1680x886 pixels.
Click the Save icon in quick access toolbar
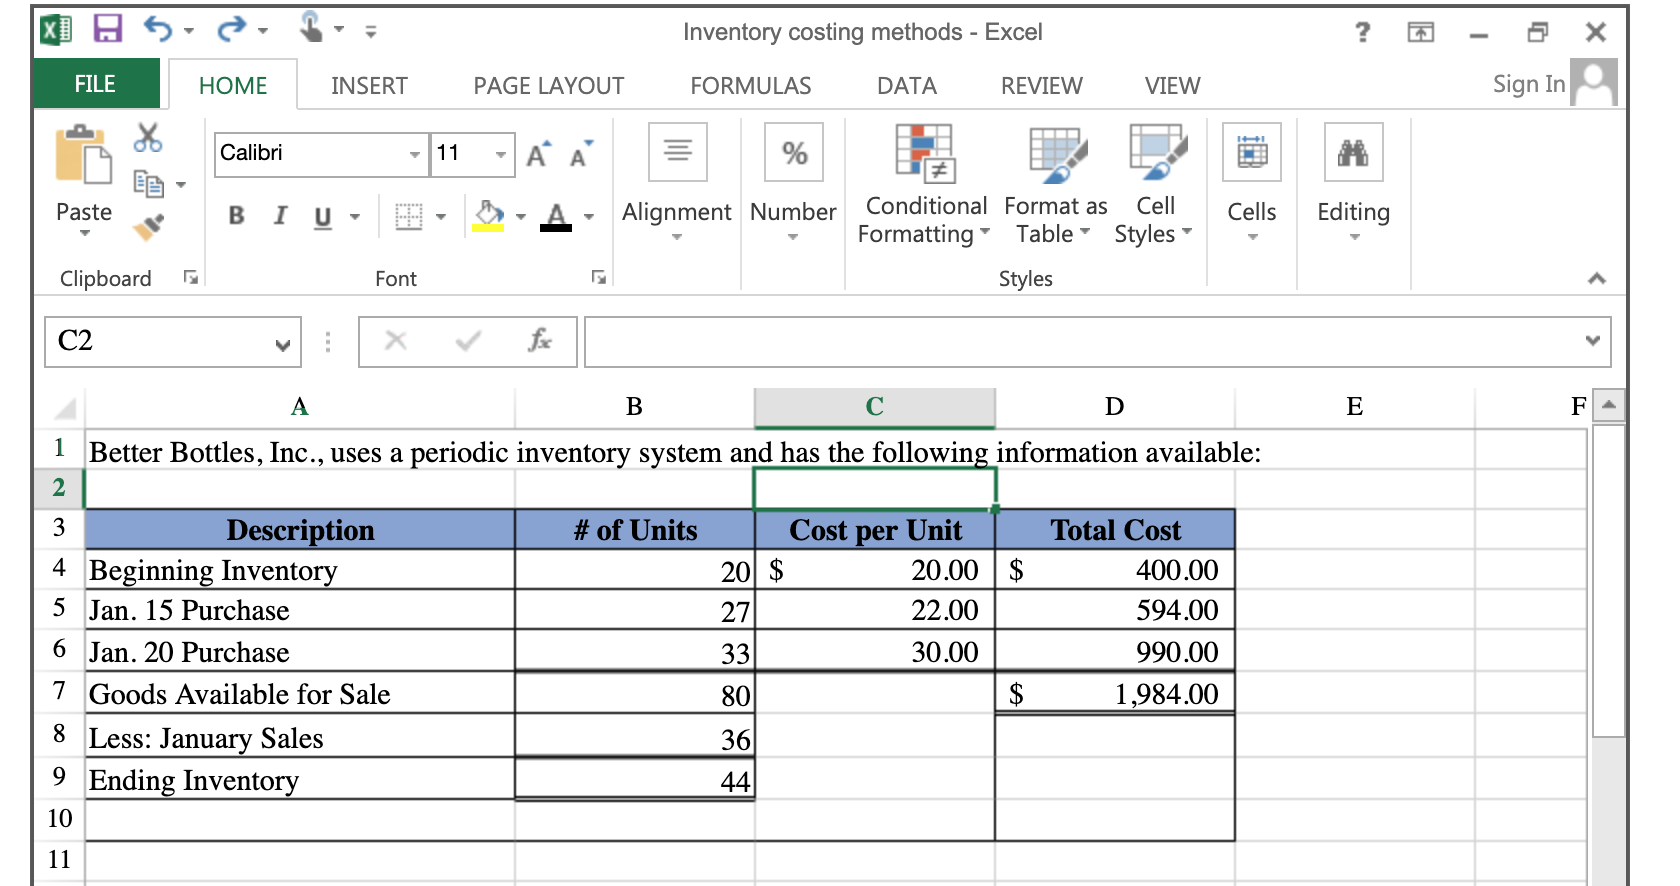click(x=108, y=29)
